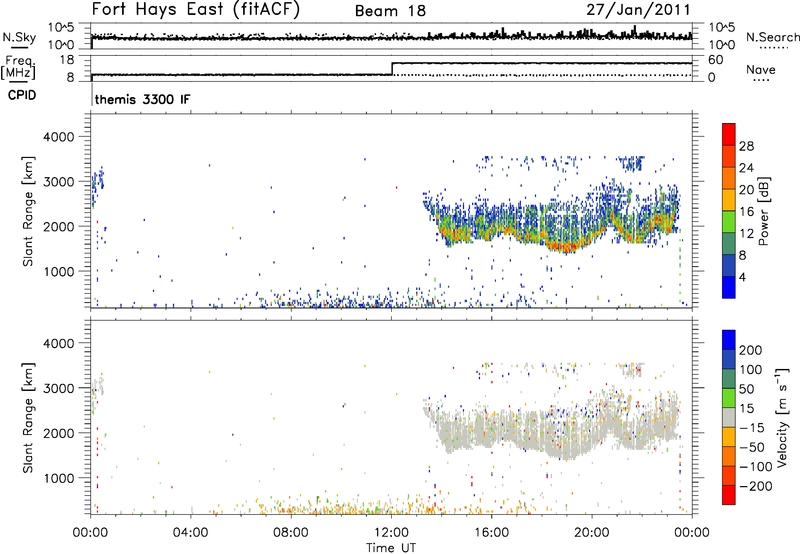The image size is (800, 554).
Task: Click the "100" value on the Velocity color bar
Action: [x=751, y=369]
